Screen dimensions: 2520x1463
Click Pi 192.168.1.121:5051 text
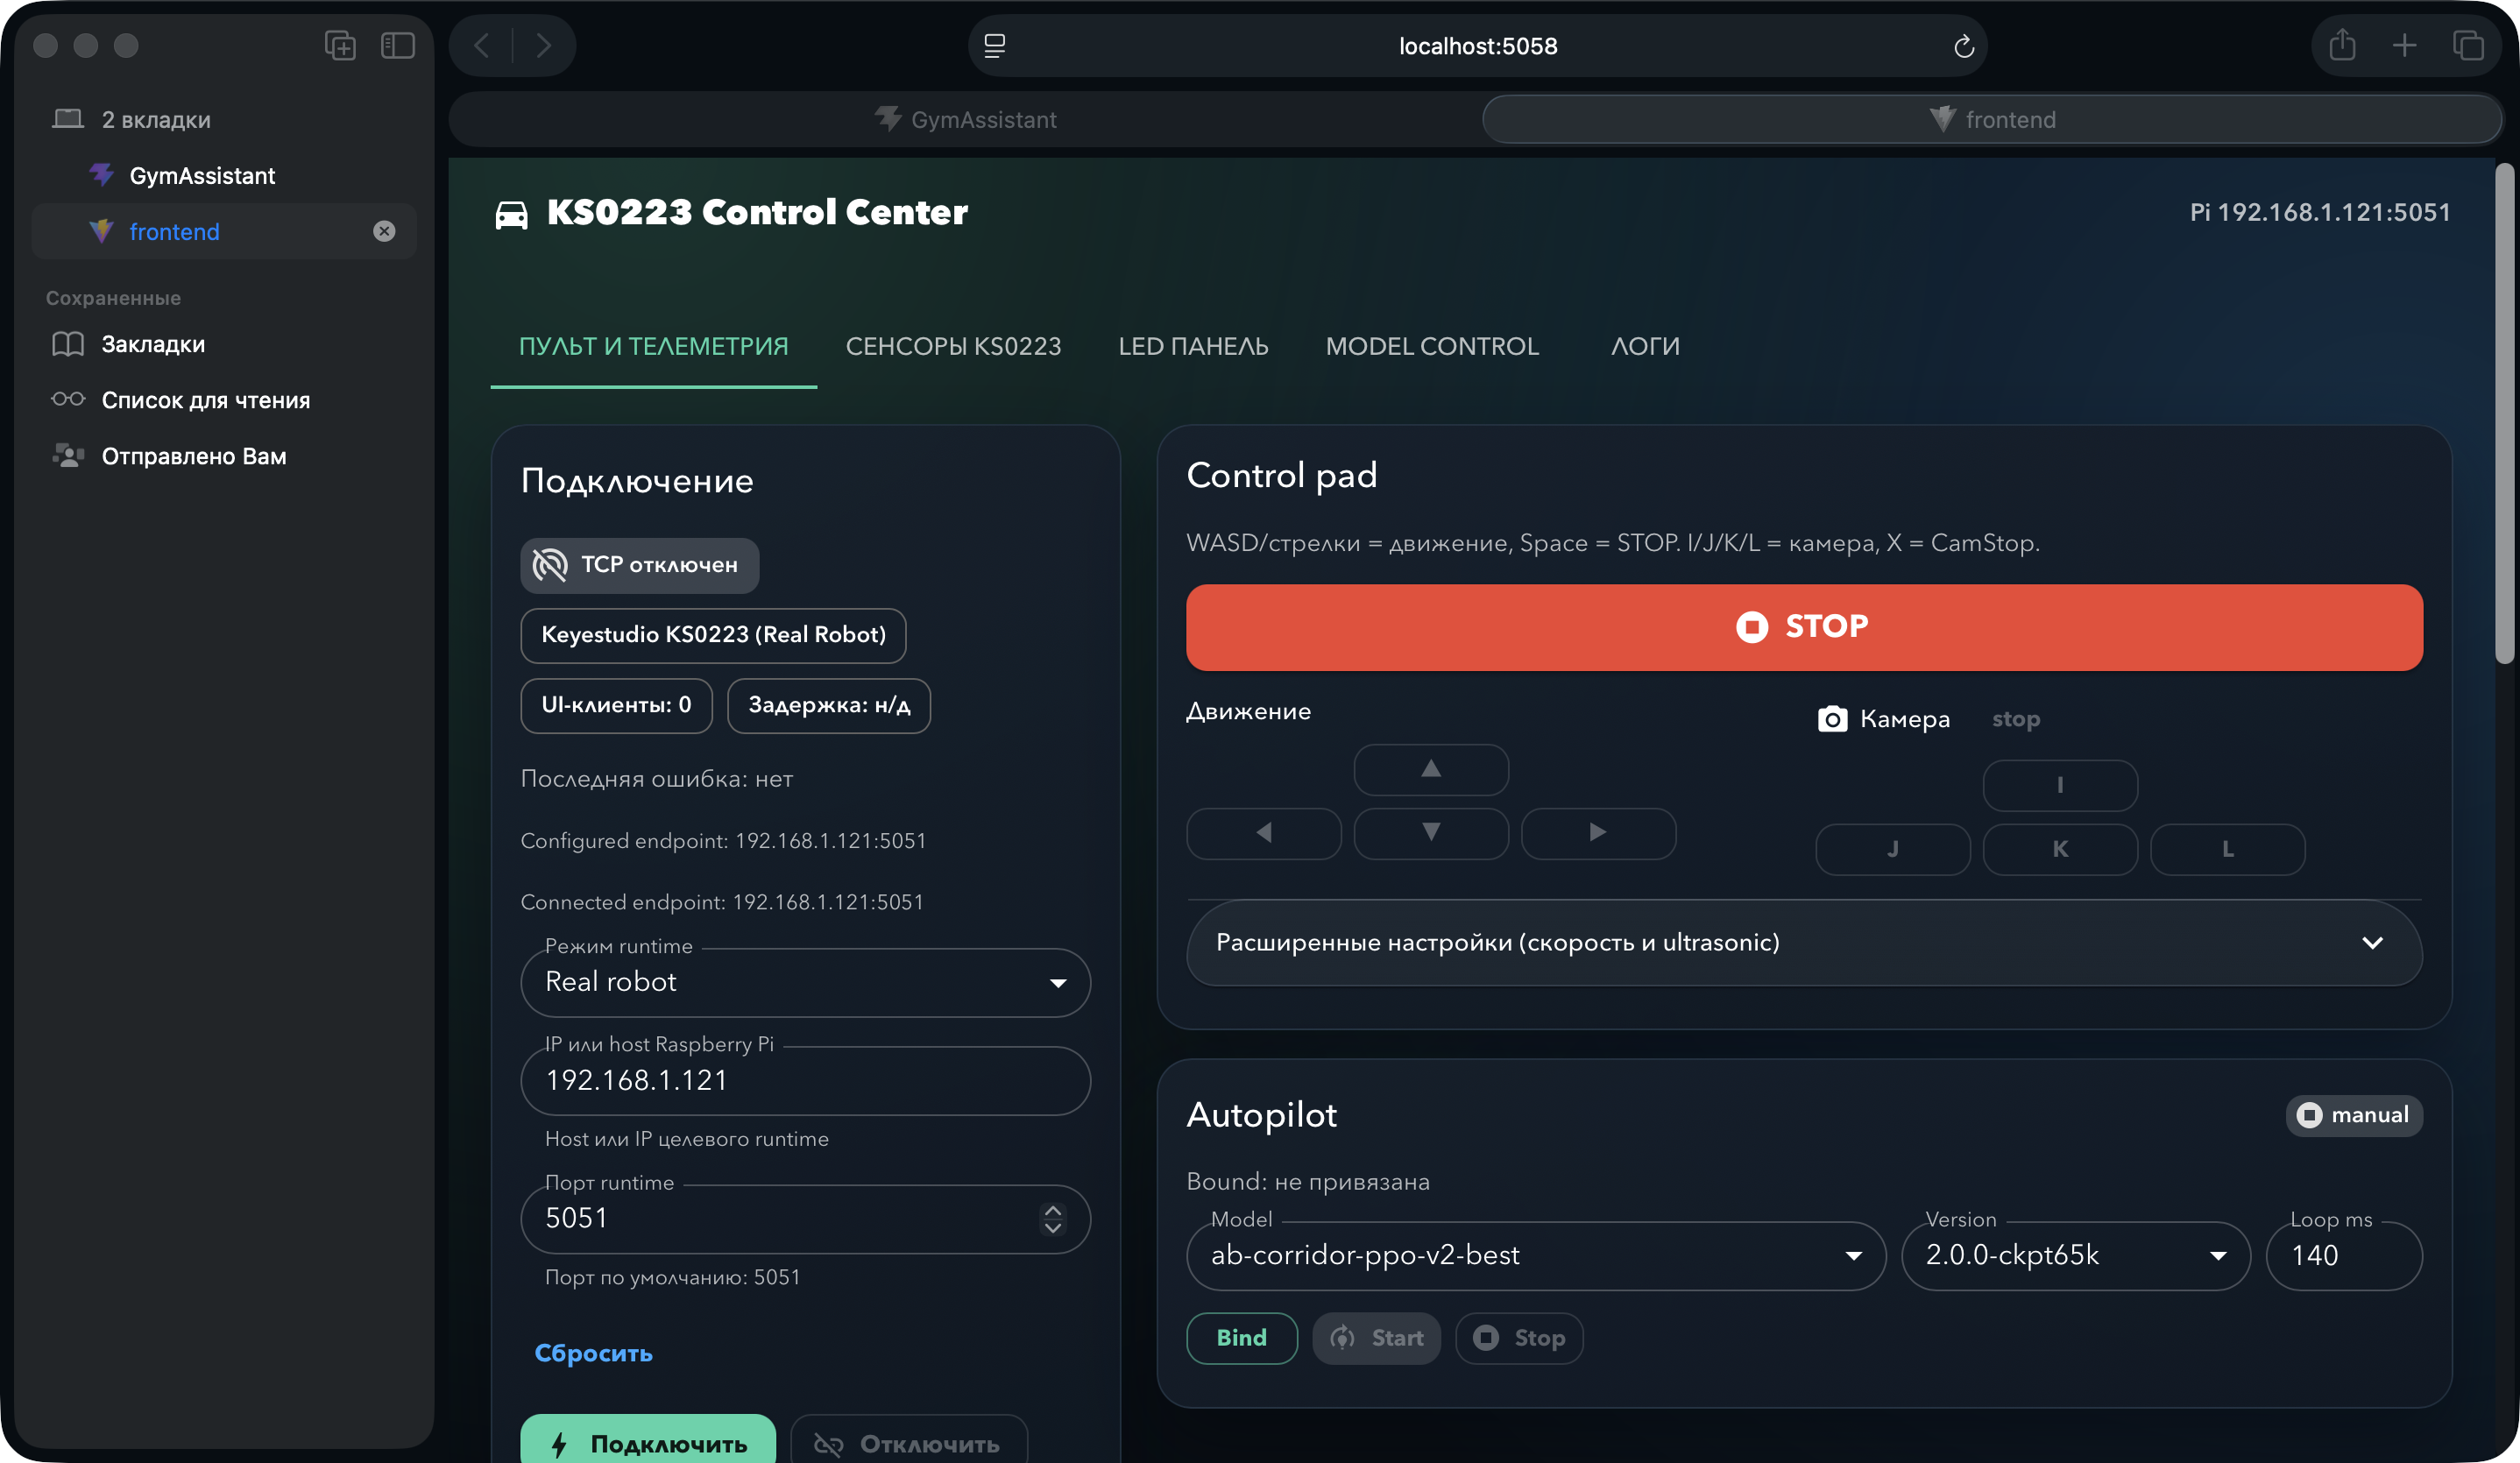tap(2319, 213)
